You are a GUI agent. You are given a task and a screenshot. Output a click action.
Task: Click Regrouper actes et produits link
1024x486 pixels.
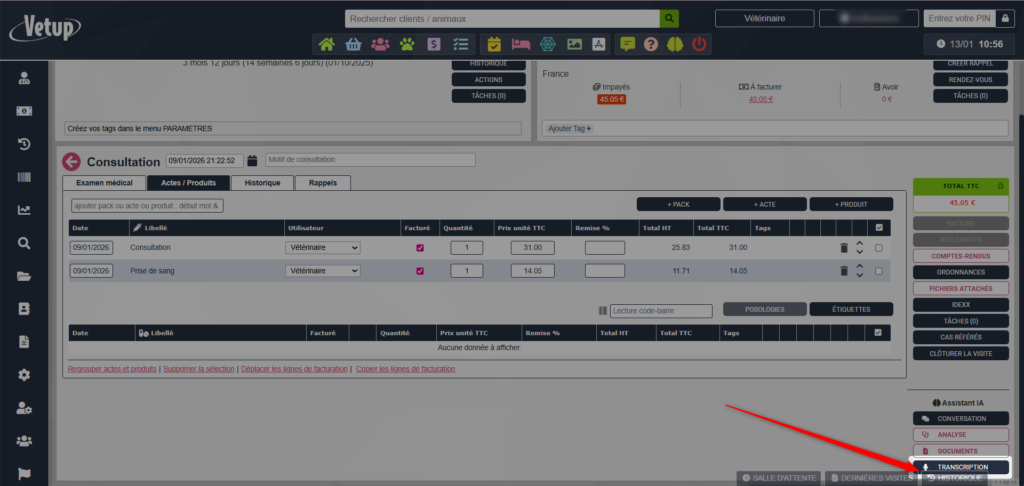(x=112, y=369)
